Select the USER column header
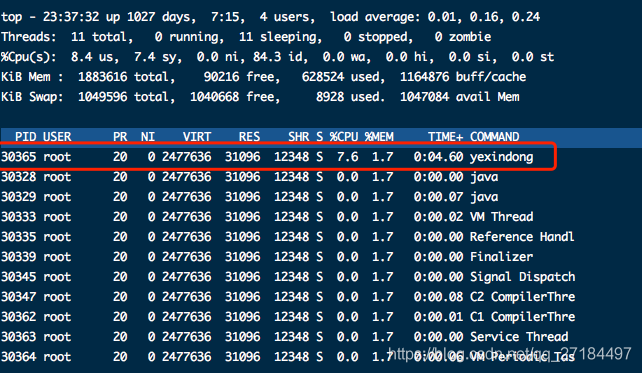This screenshot has width=642, height=373. (57, 136)
